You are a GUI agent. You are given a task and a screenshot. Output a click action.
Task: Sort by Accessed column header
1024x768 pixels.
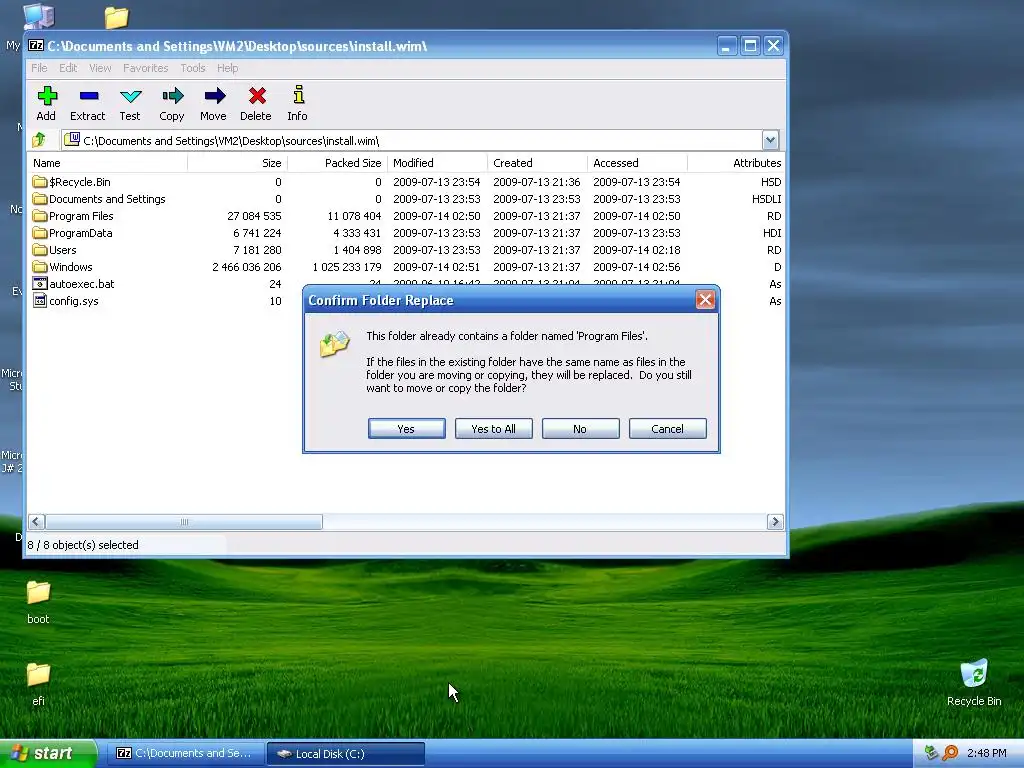point(637,163)
